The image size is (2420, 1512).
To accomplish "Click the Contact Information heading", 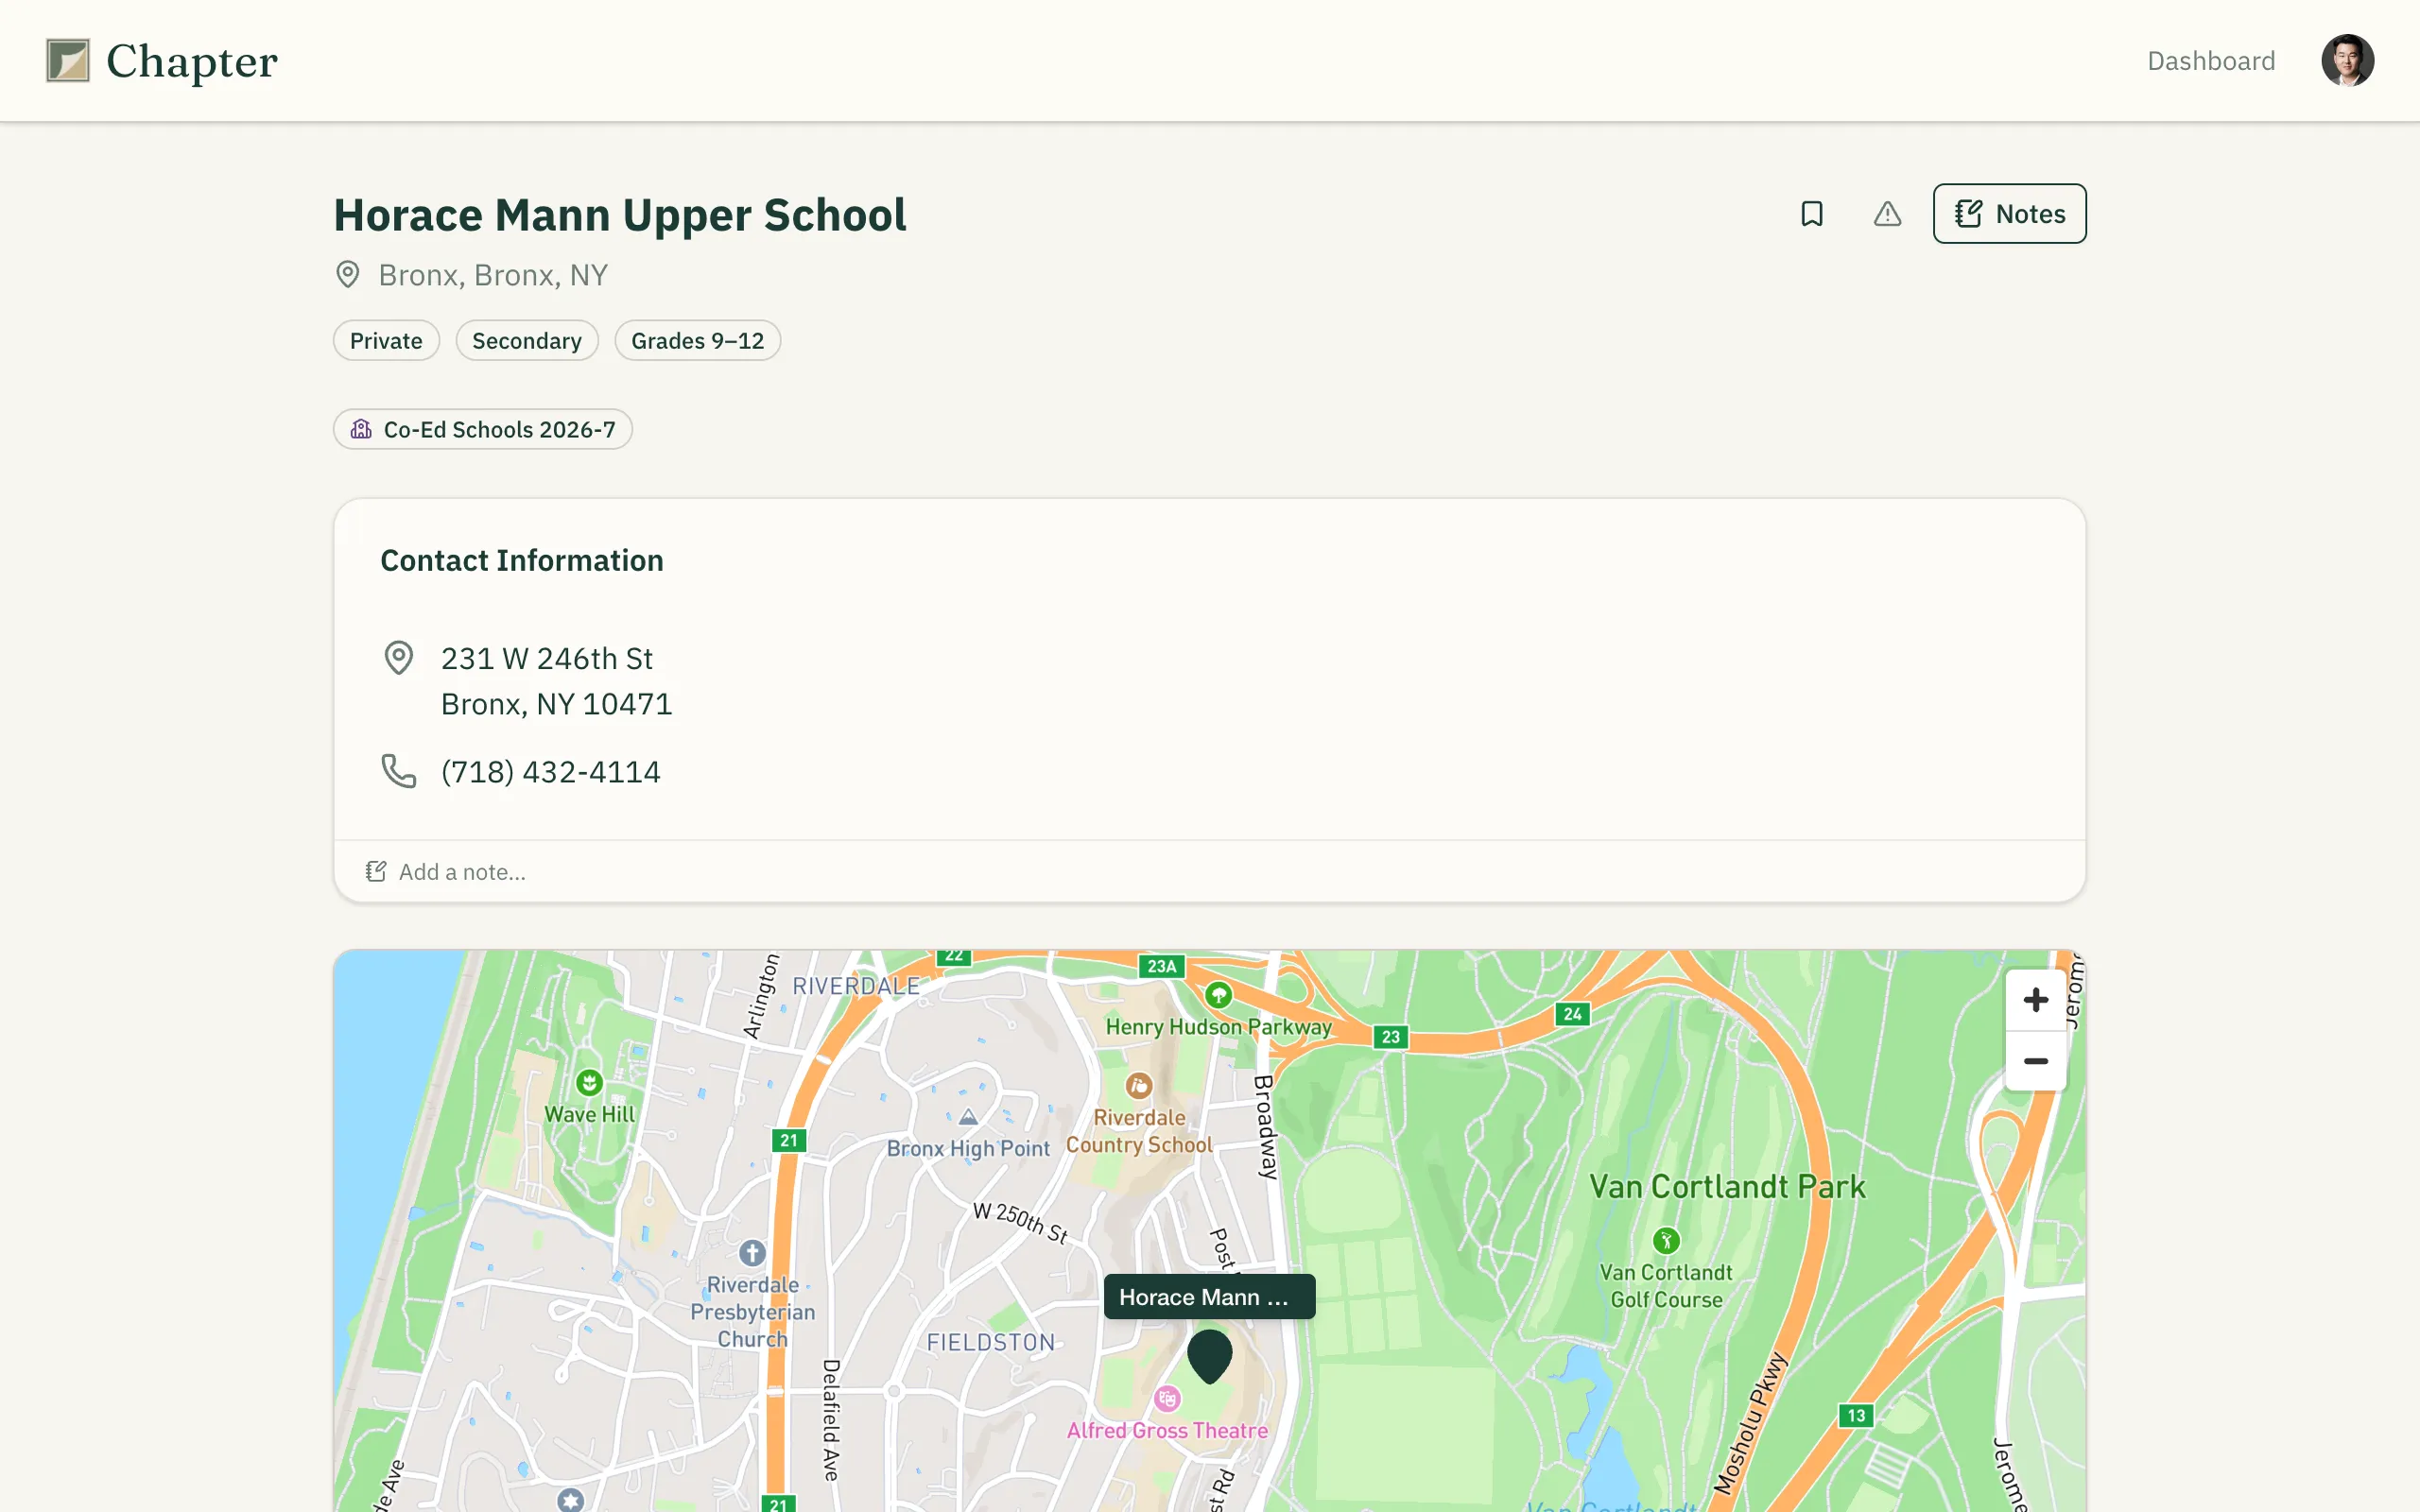I will (x=522, y=561).
